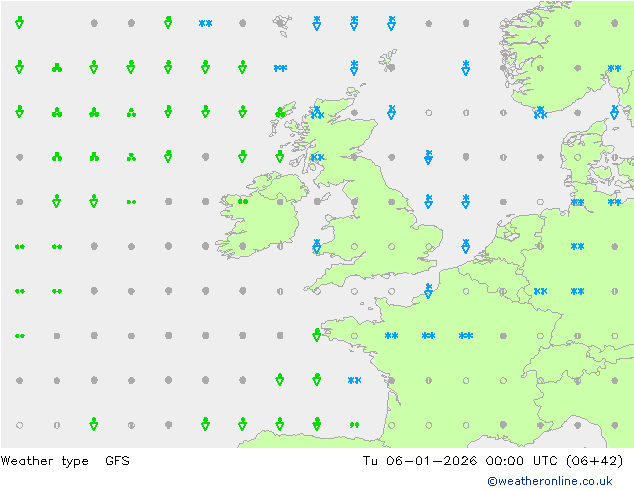Click the green shower symbol at Brittany's western tip

[317, 335]
